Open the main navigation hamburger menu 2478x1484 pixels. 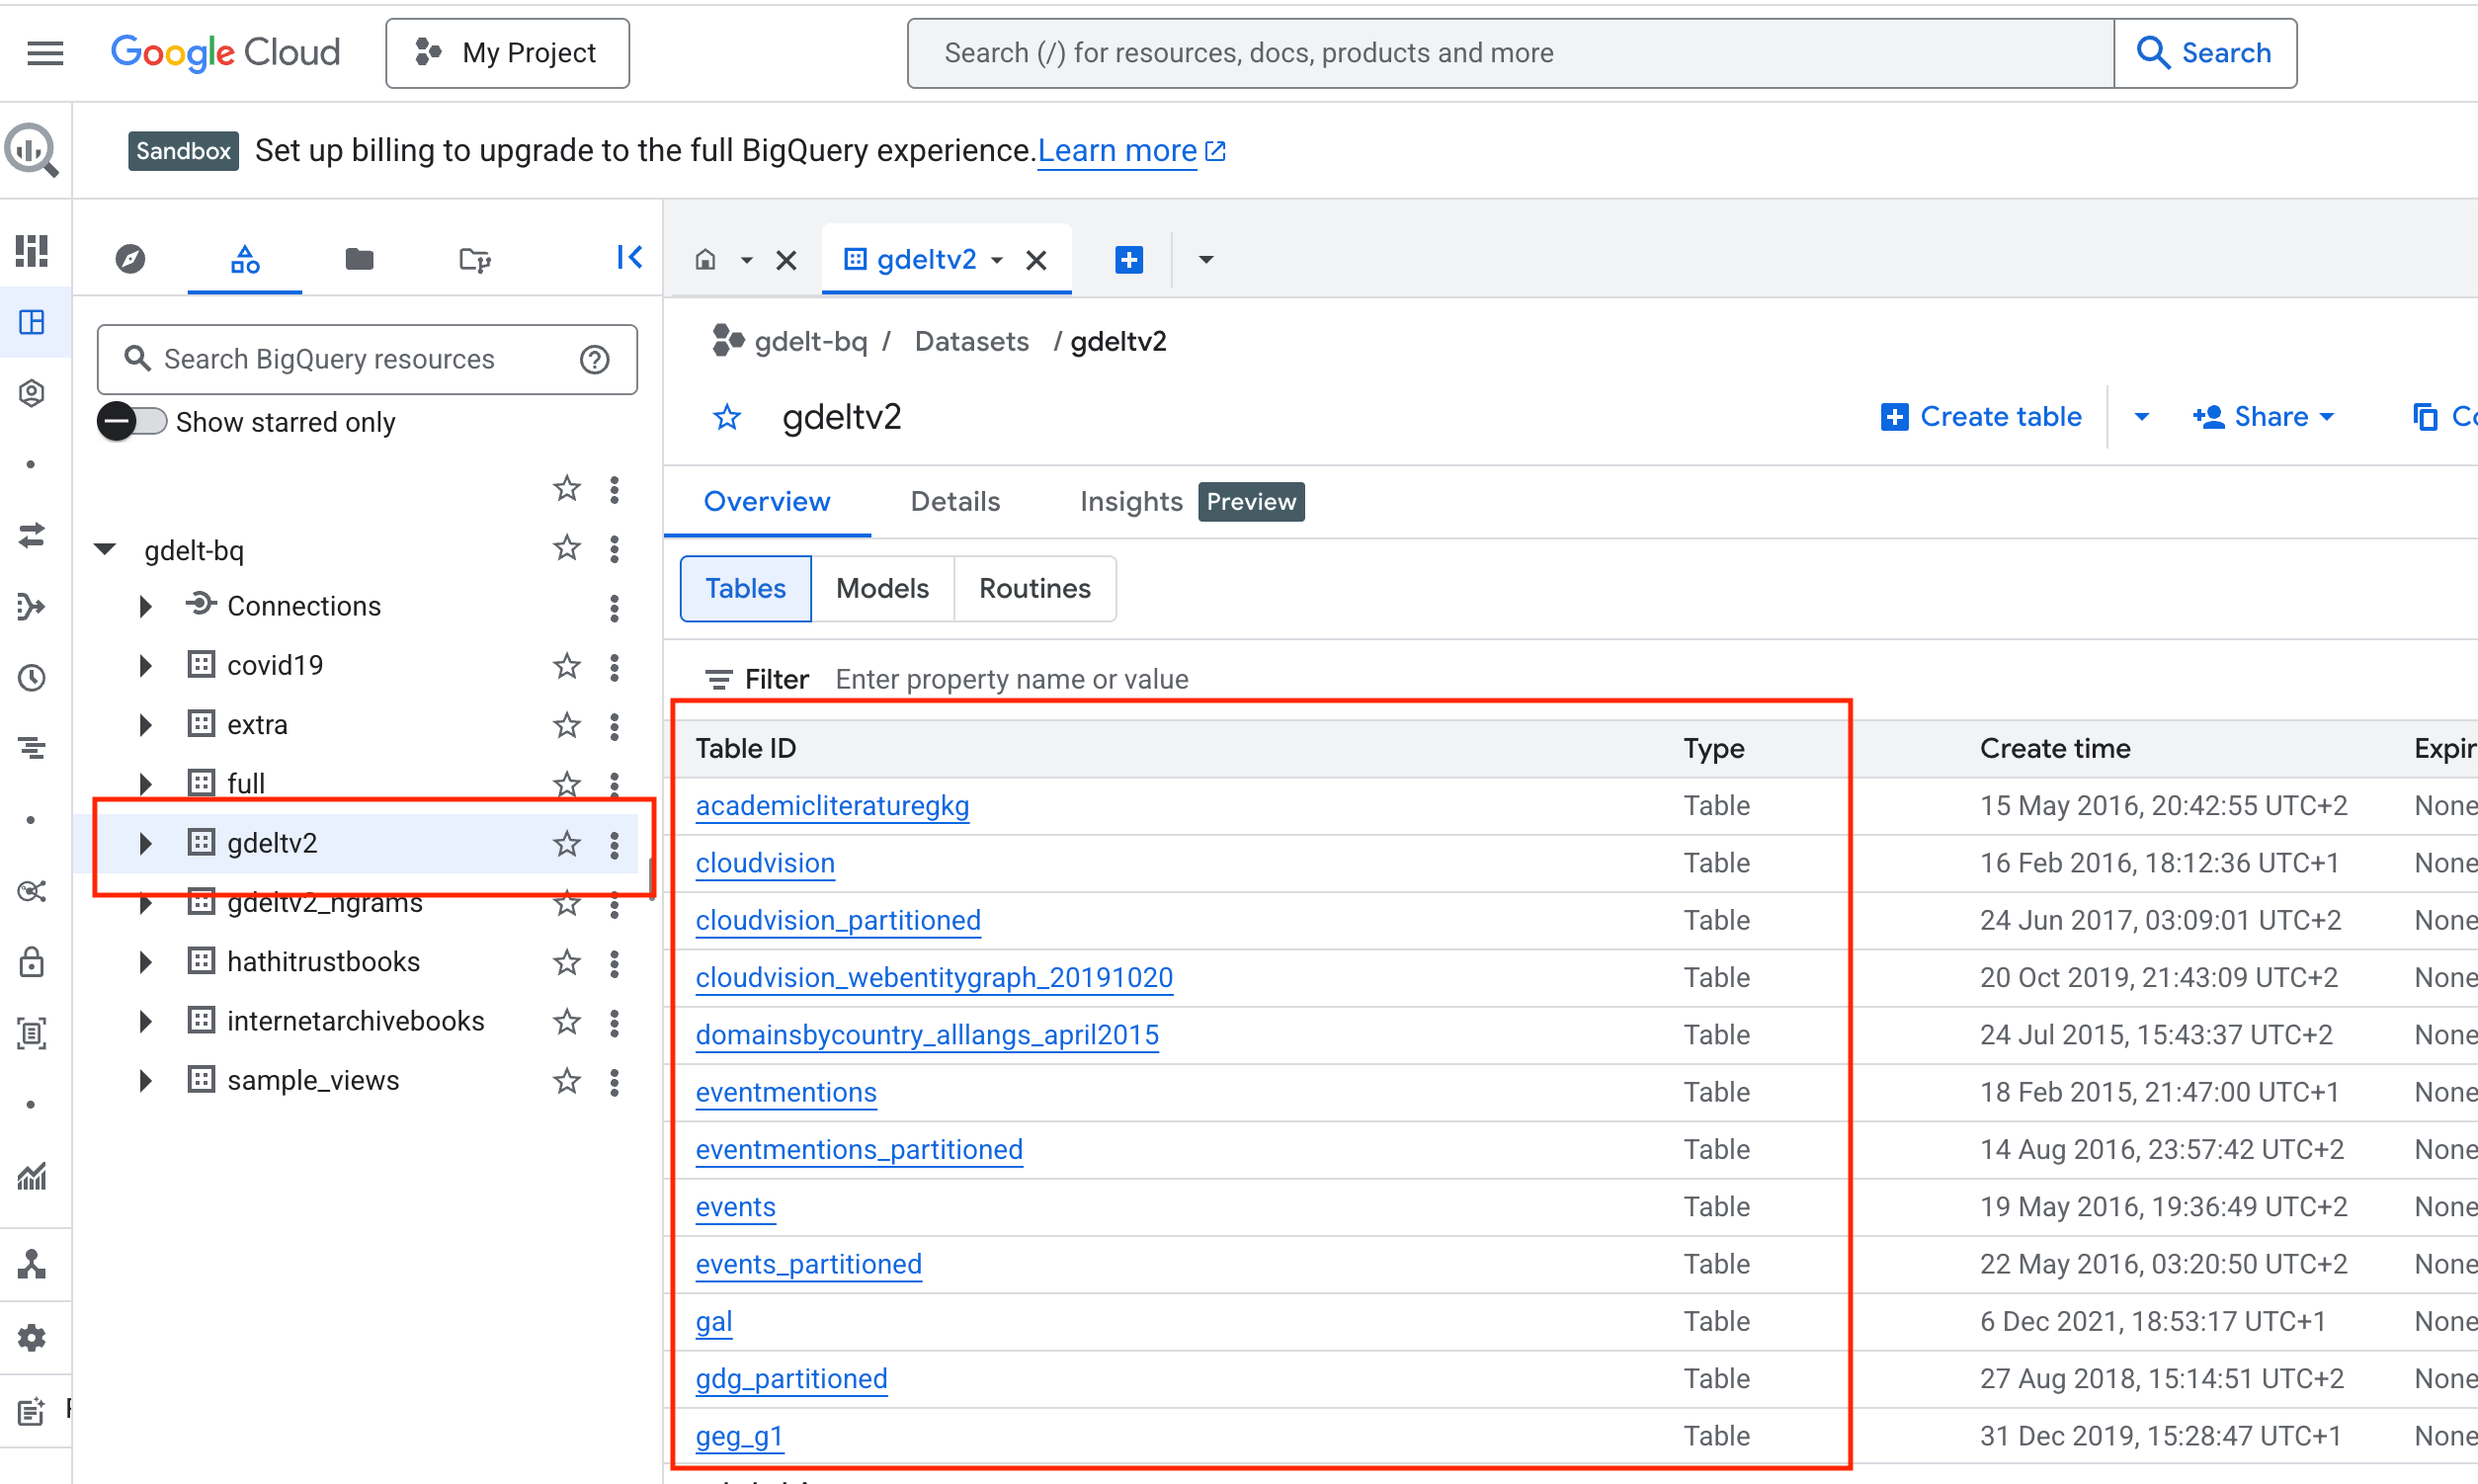click(x=45, y=53)
